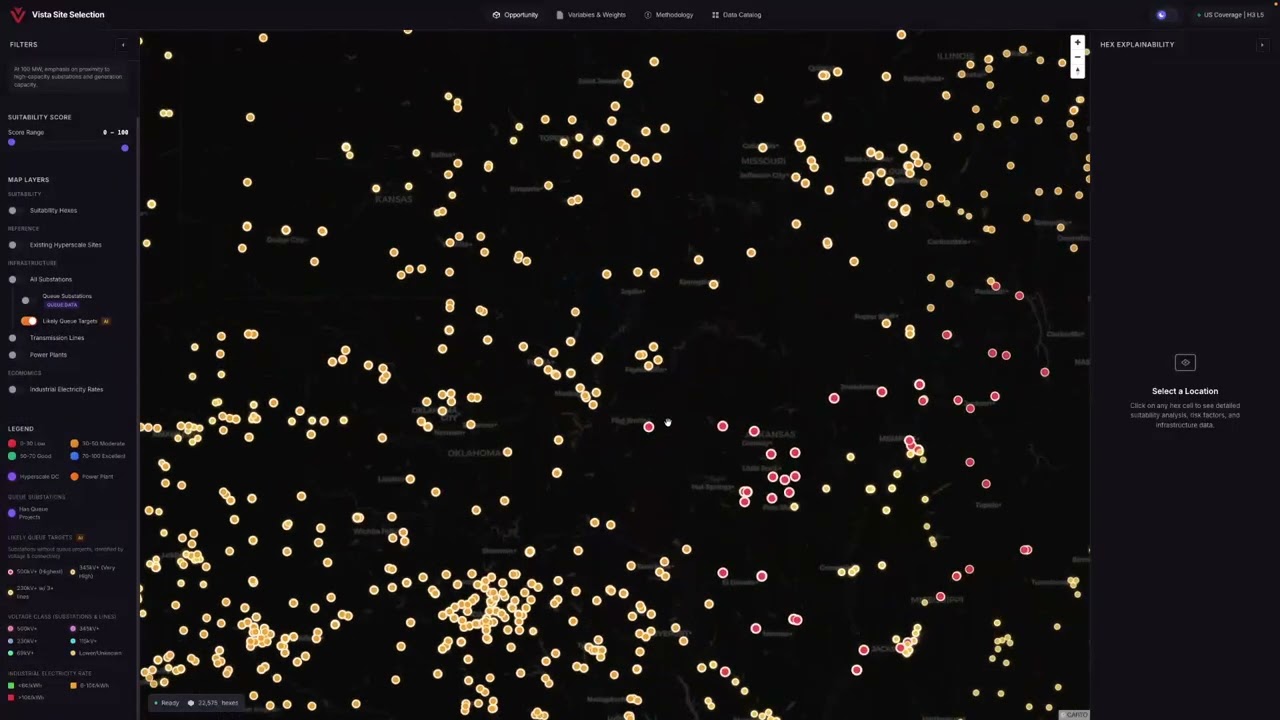Click the 22,575 hexes count
Image resolution: width=1280 pixels, height=720 pixels.
coord(214,703)
